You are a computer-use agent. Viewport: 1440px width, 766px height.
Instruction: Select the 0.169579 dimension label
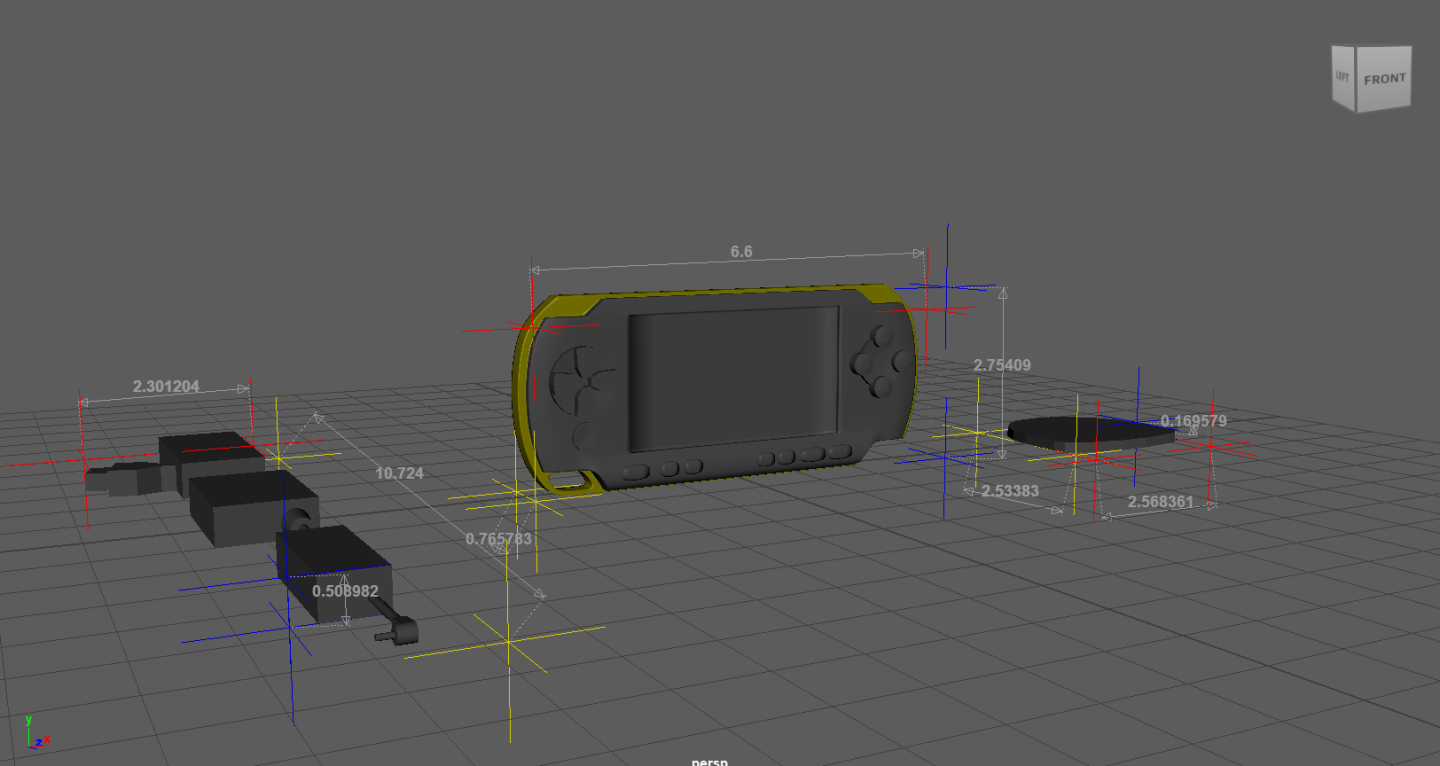click(1194, 421)
